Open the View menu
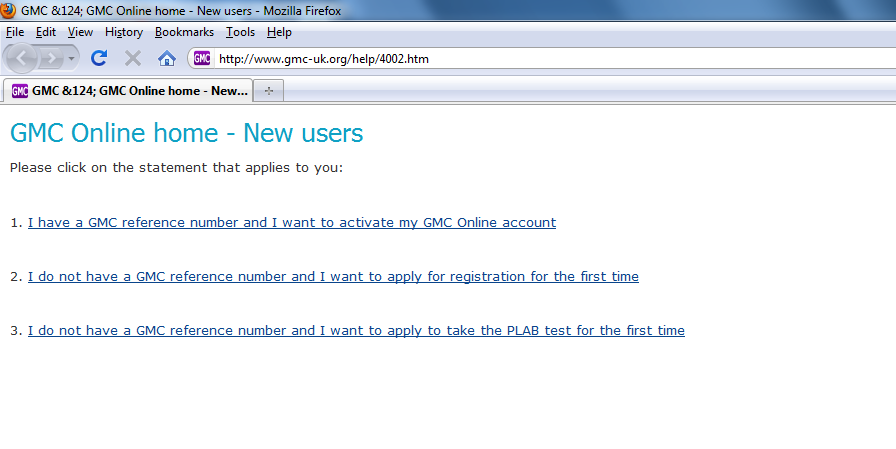Screen dimensions: 896x449 click(x=80, y=32)
